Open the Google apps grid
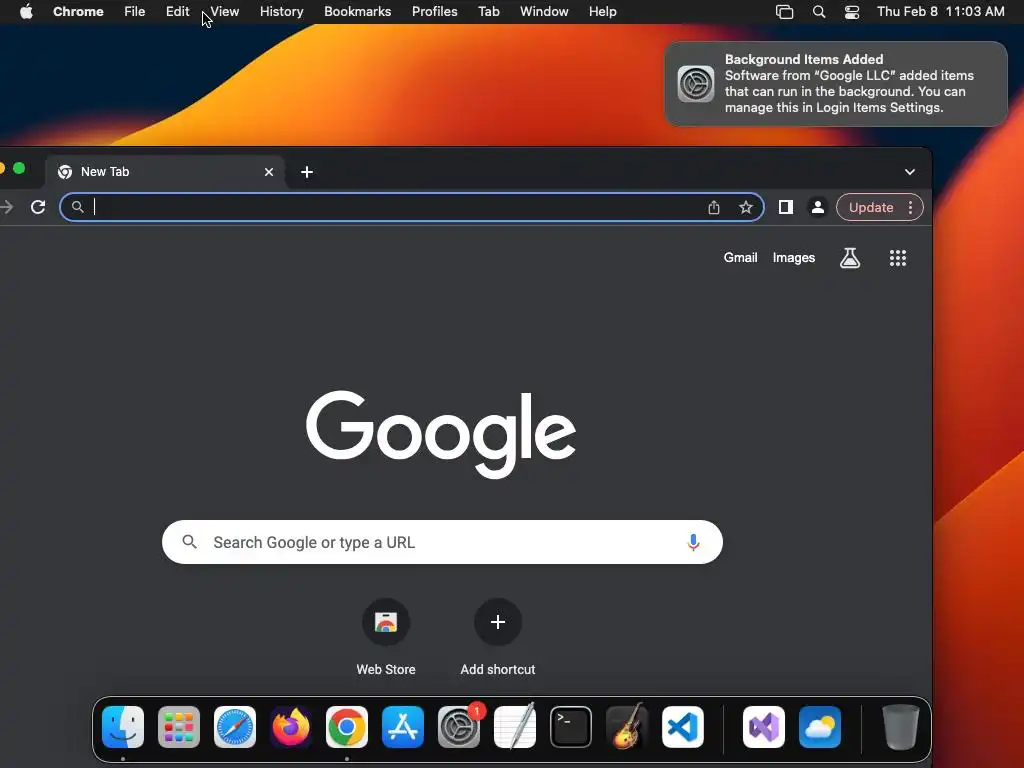The image size is (1024, 768). click(898, 258)
